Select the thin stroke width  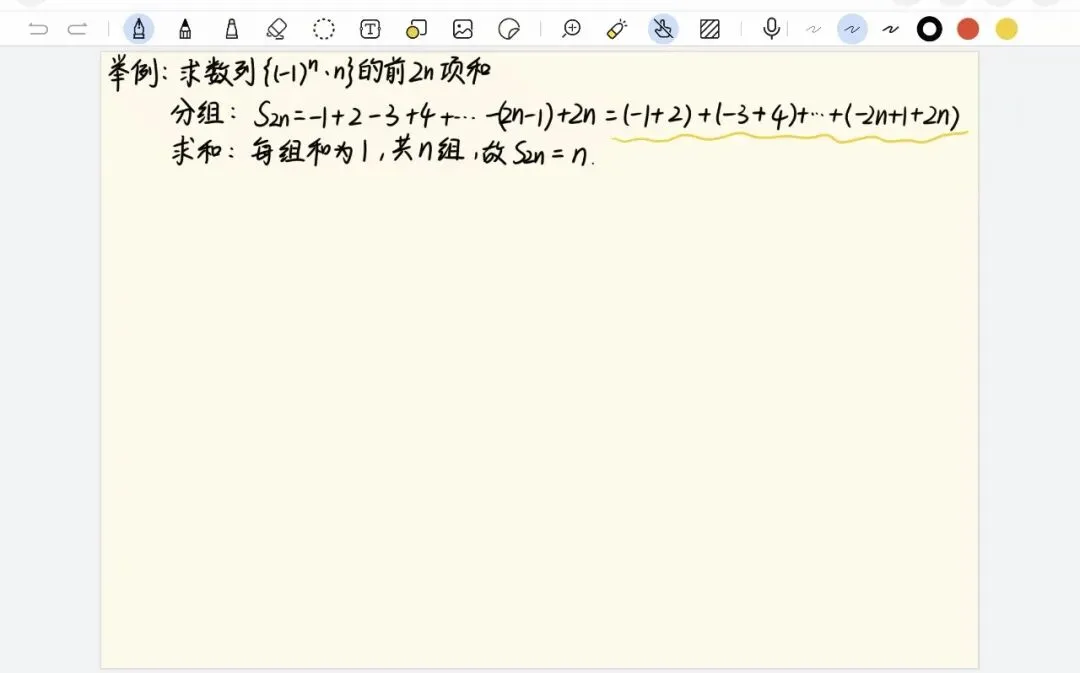click(x=813, y=28)
